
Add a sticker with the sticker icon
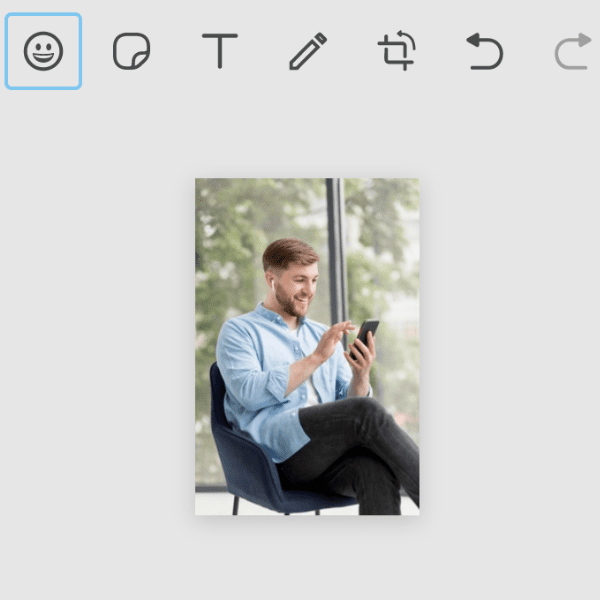[132, 51]
